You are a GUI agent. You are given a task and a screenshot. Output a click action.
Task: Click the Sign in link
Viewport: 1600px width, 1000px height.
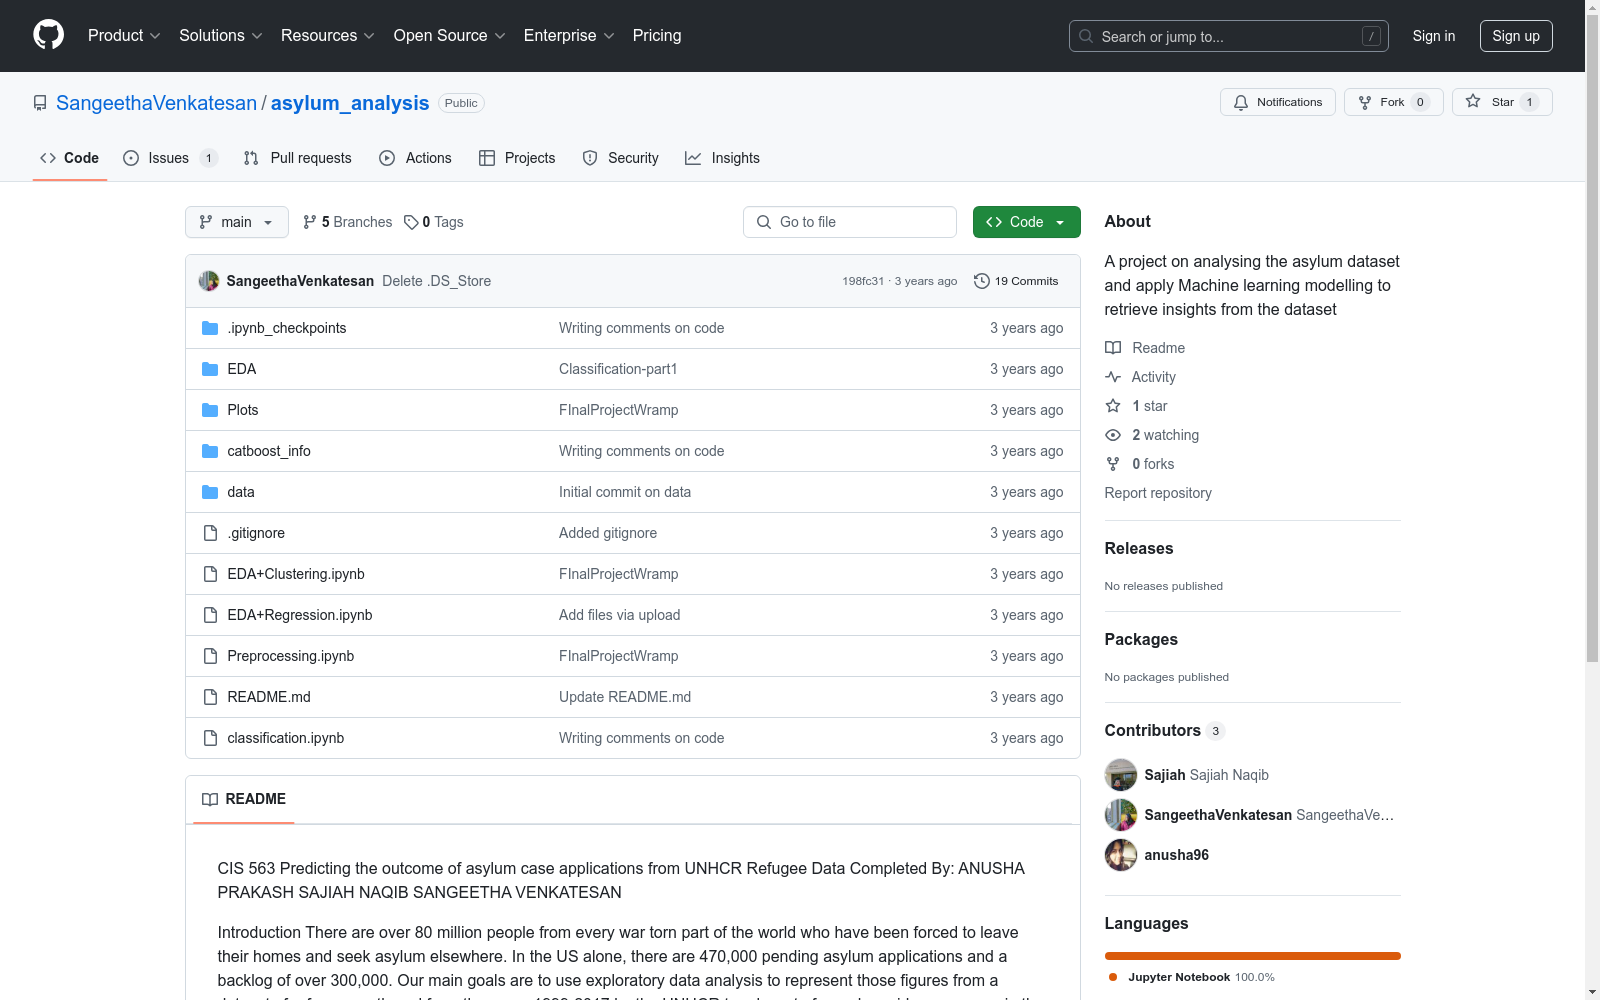1433,36
